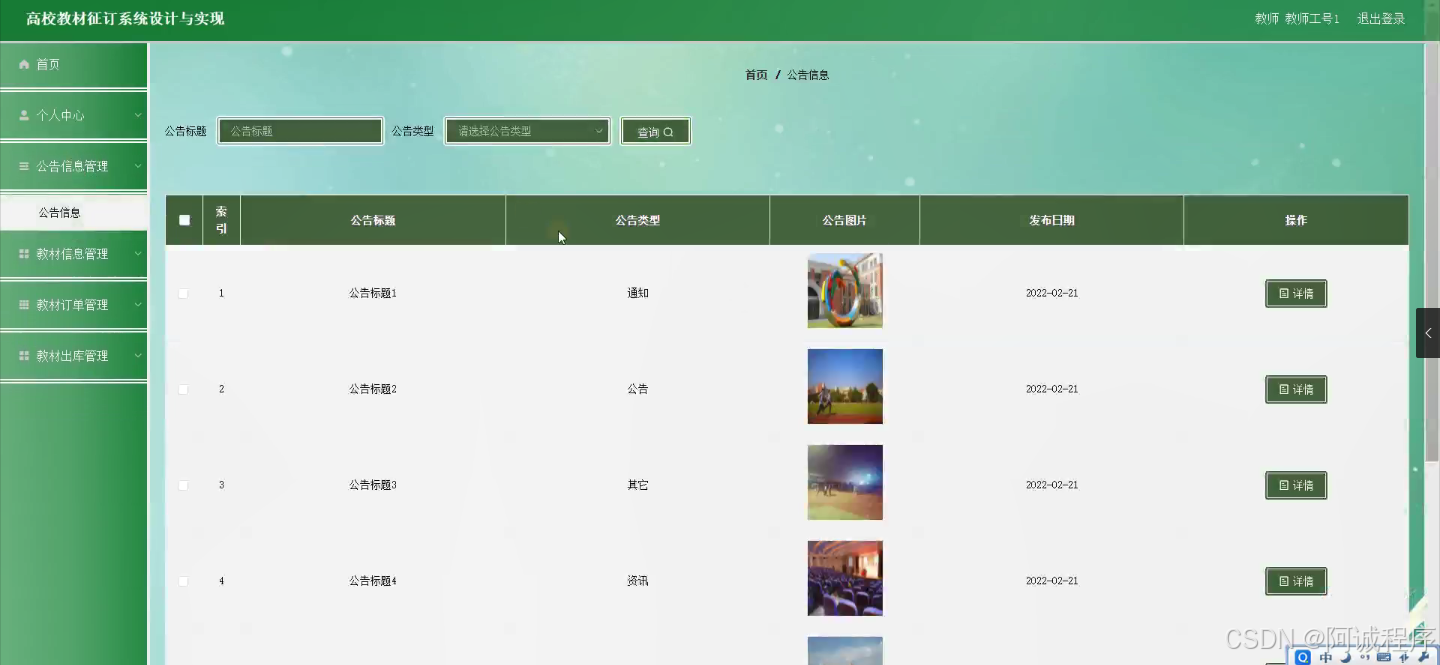
Task: Click the 公告信息管理 list icon
Action: click(x=22, y=166)
